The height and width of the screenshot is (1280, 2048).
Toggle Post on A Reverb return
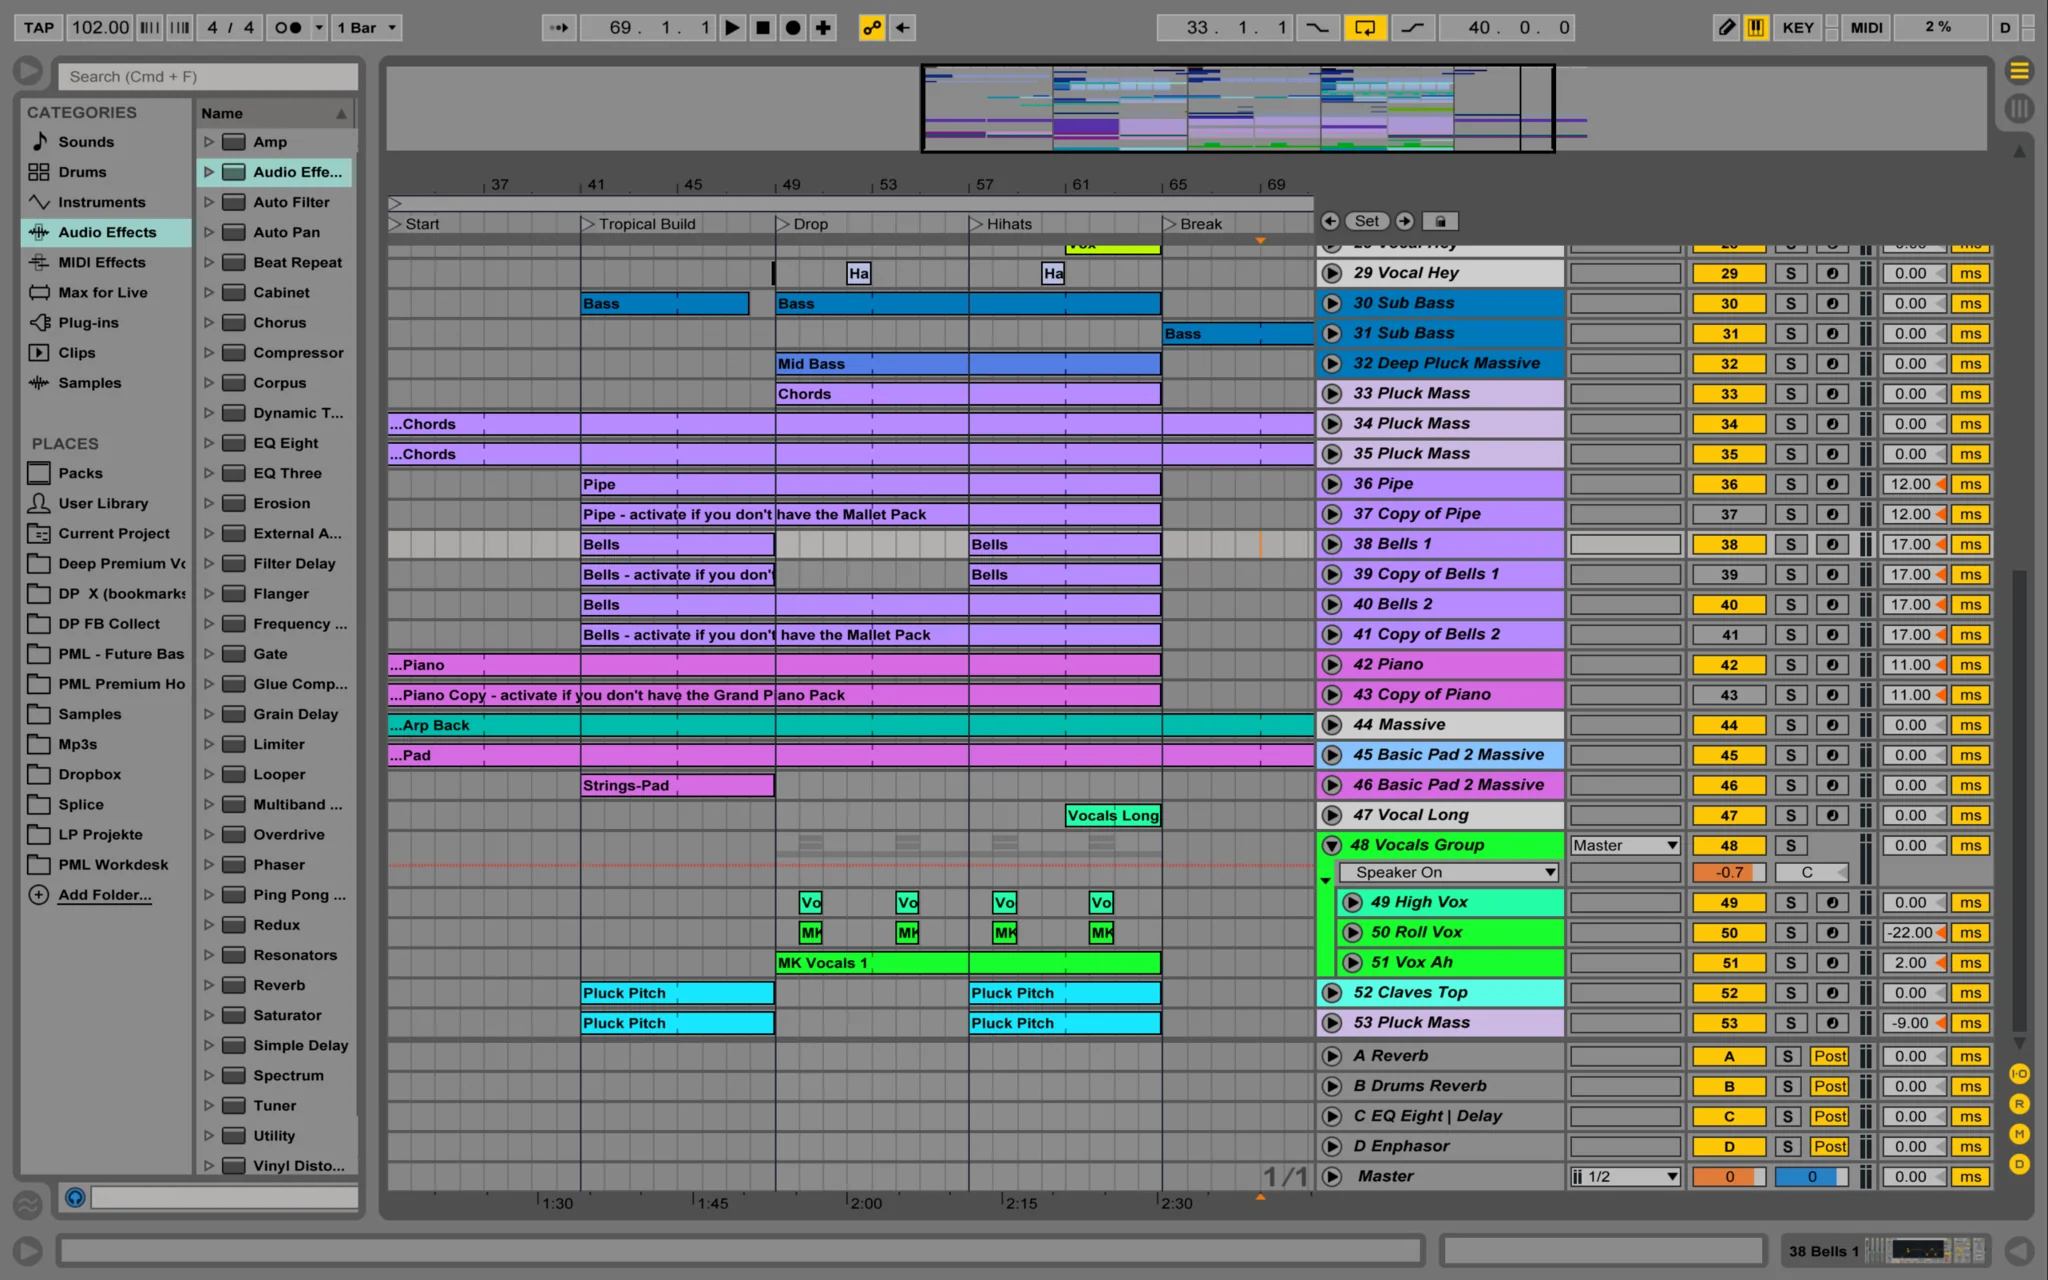click(x=1830, y=1056)
